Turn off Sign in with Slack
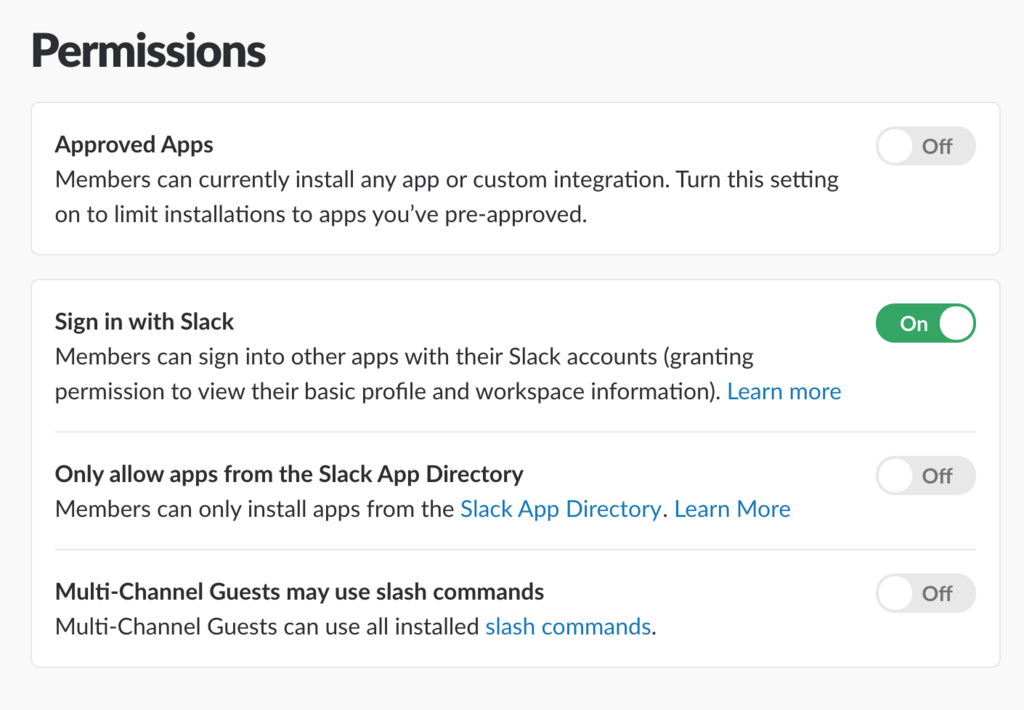 click(x=925, y=324)
